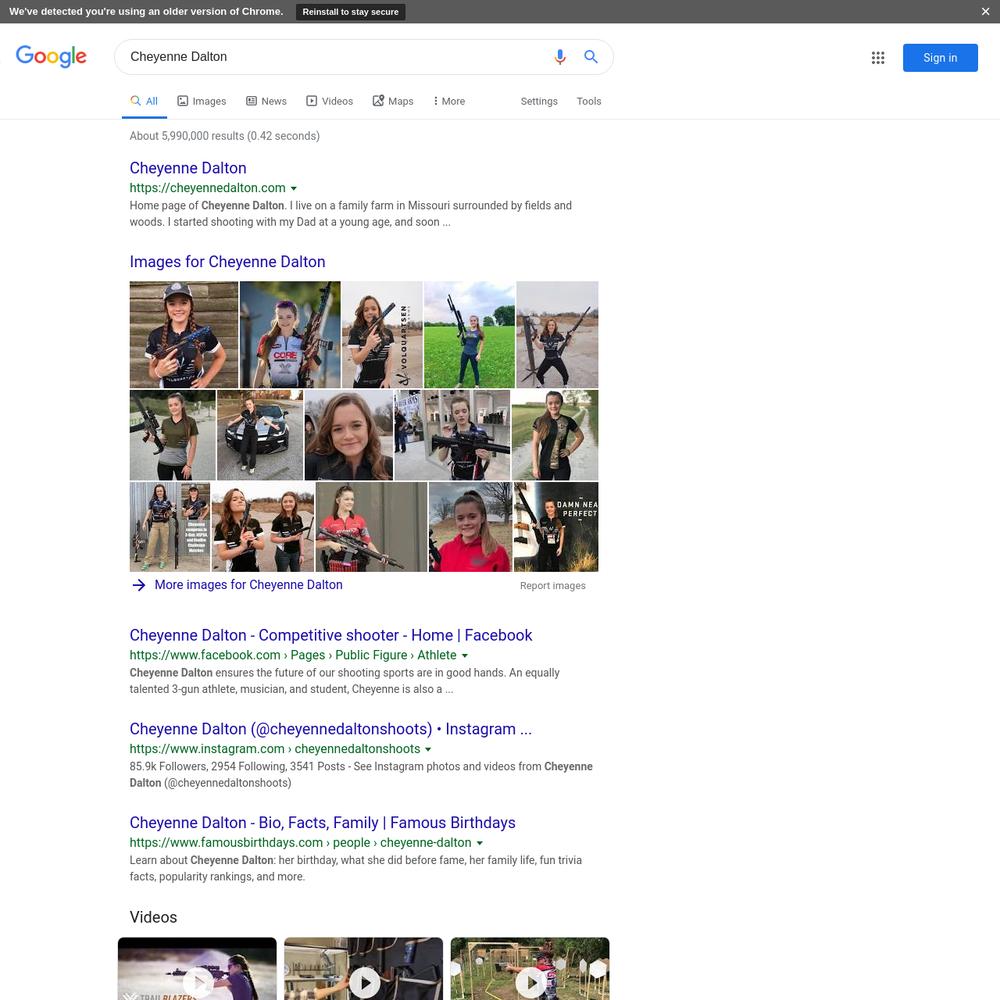Open the Google apps grid
Image resolution: width=1000 pixels, height=1000 pixels.
point(878,57)
